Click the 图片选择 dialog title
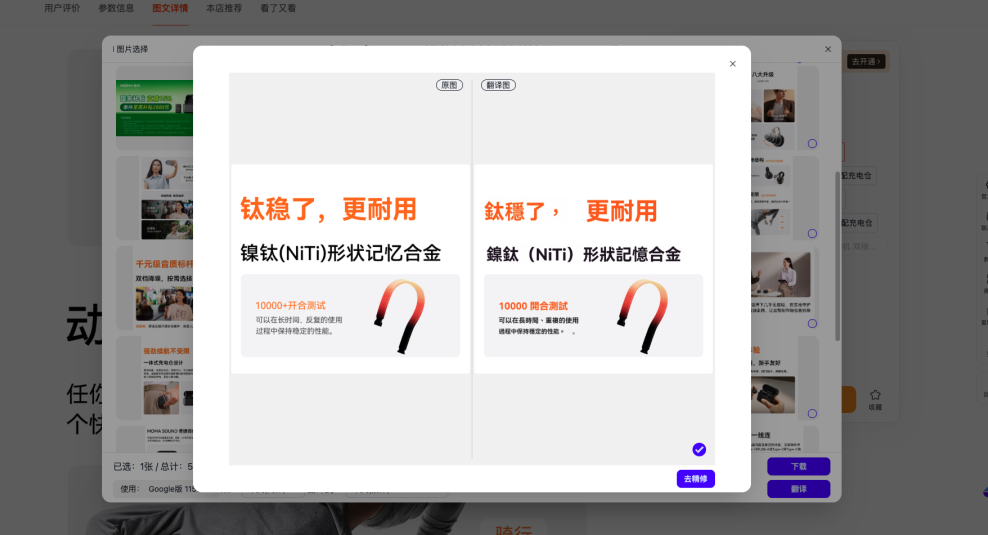Screen dimensions: 988x535 [132, 49]
